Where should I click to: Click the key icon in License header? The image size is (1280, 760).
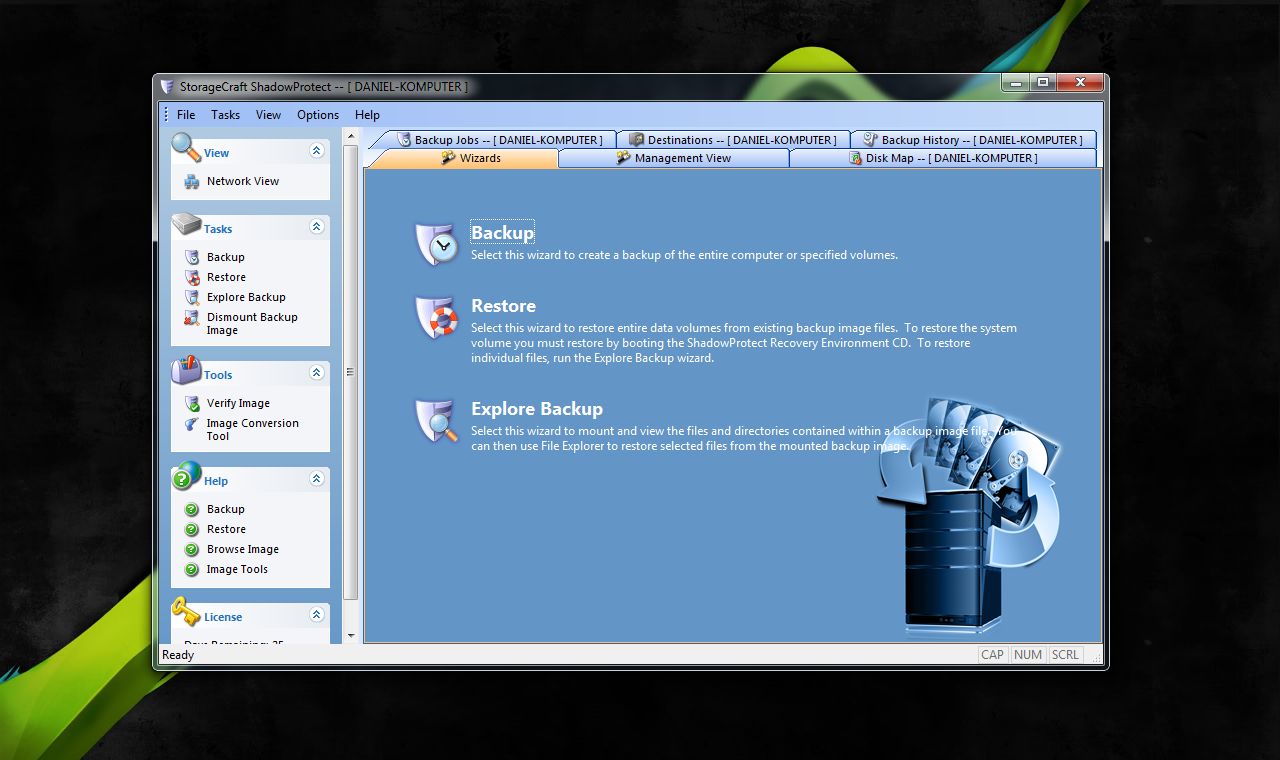tap(186, 611)
